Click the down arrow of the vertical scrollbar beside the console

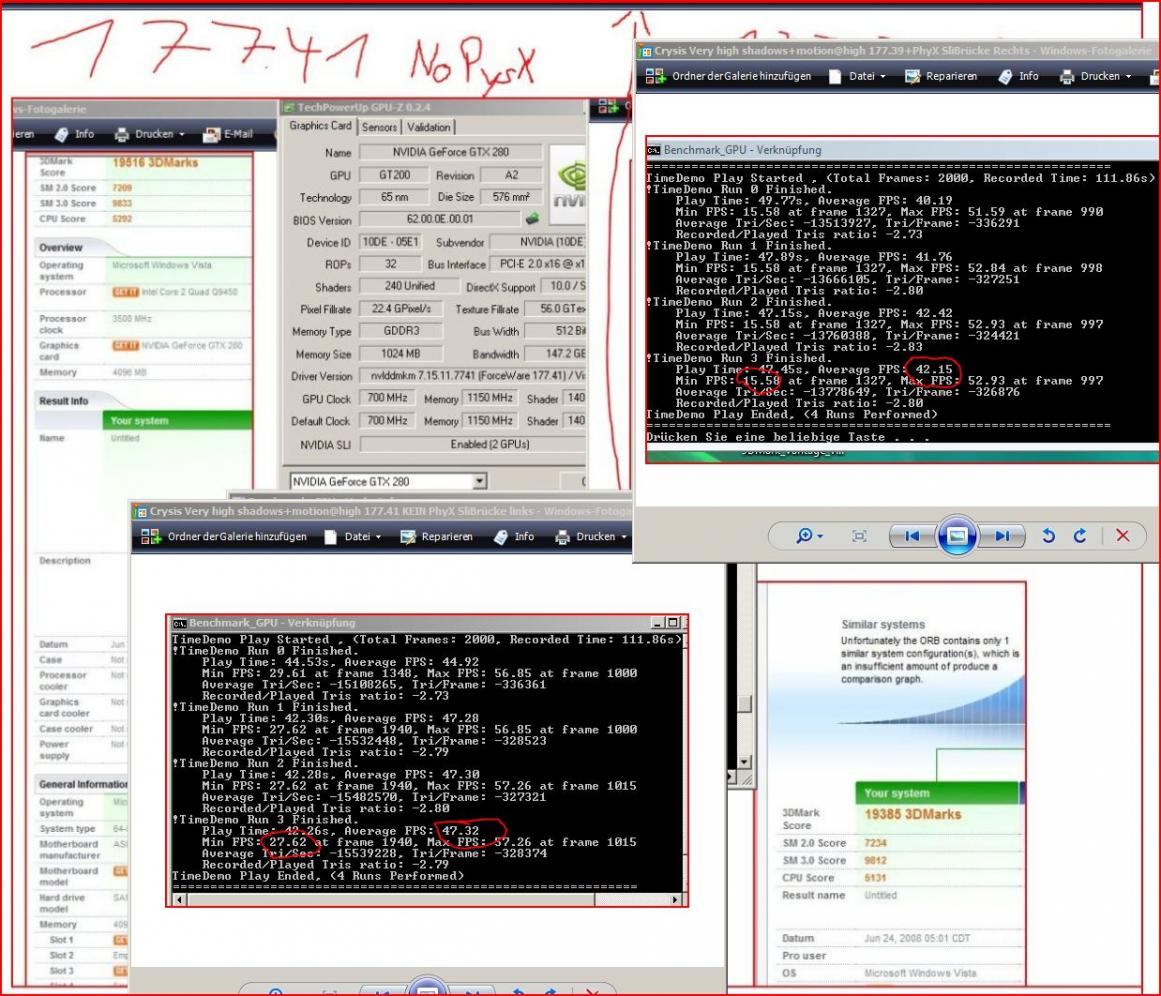[744, 762]
